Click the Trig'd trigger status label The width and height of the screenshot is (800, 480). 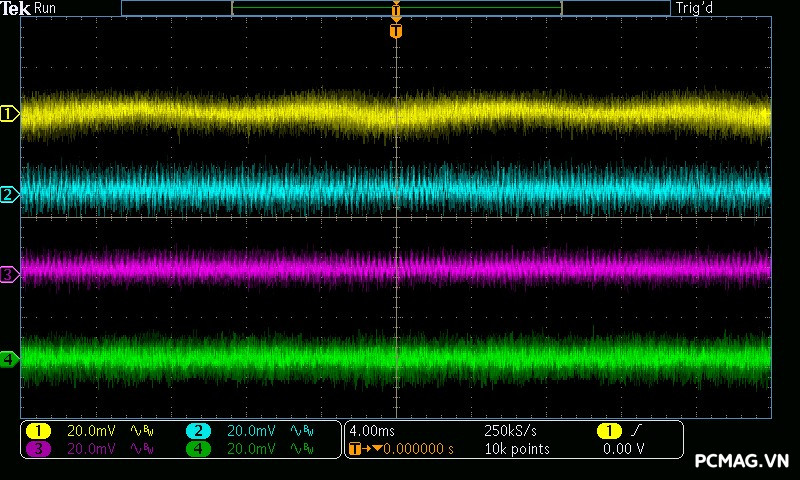[692, 9]
